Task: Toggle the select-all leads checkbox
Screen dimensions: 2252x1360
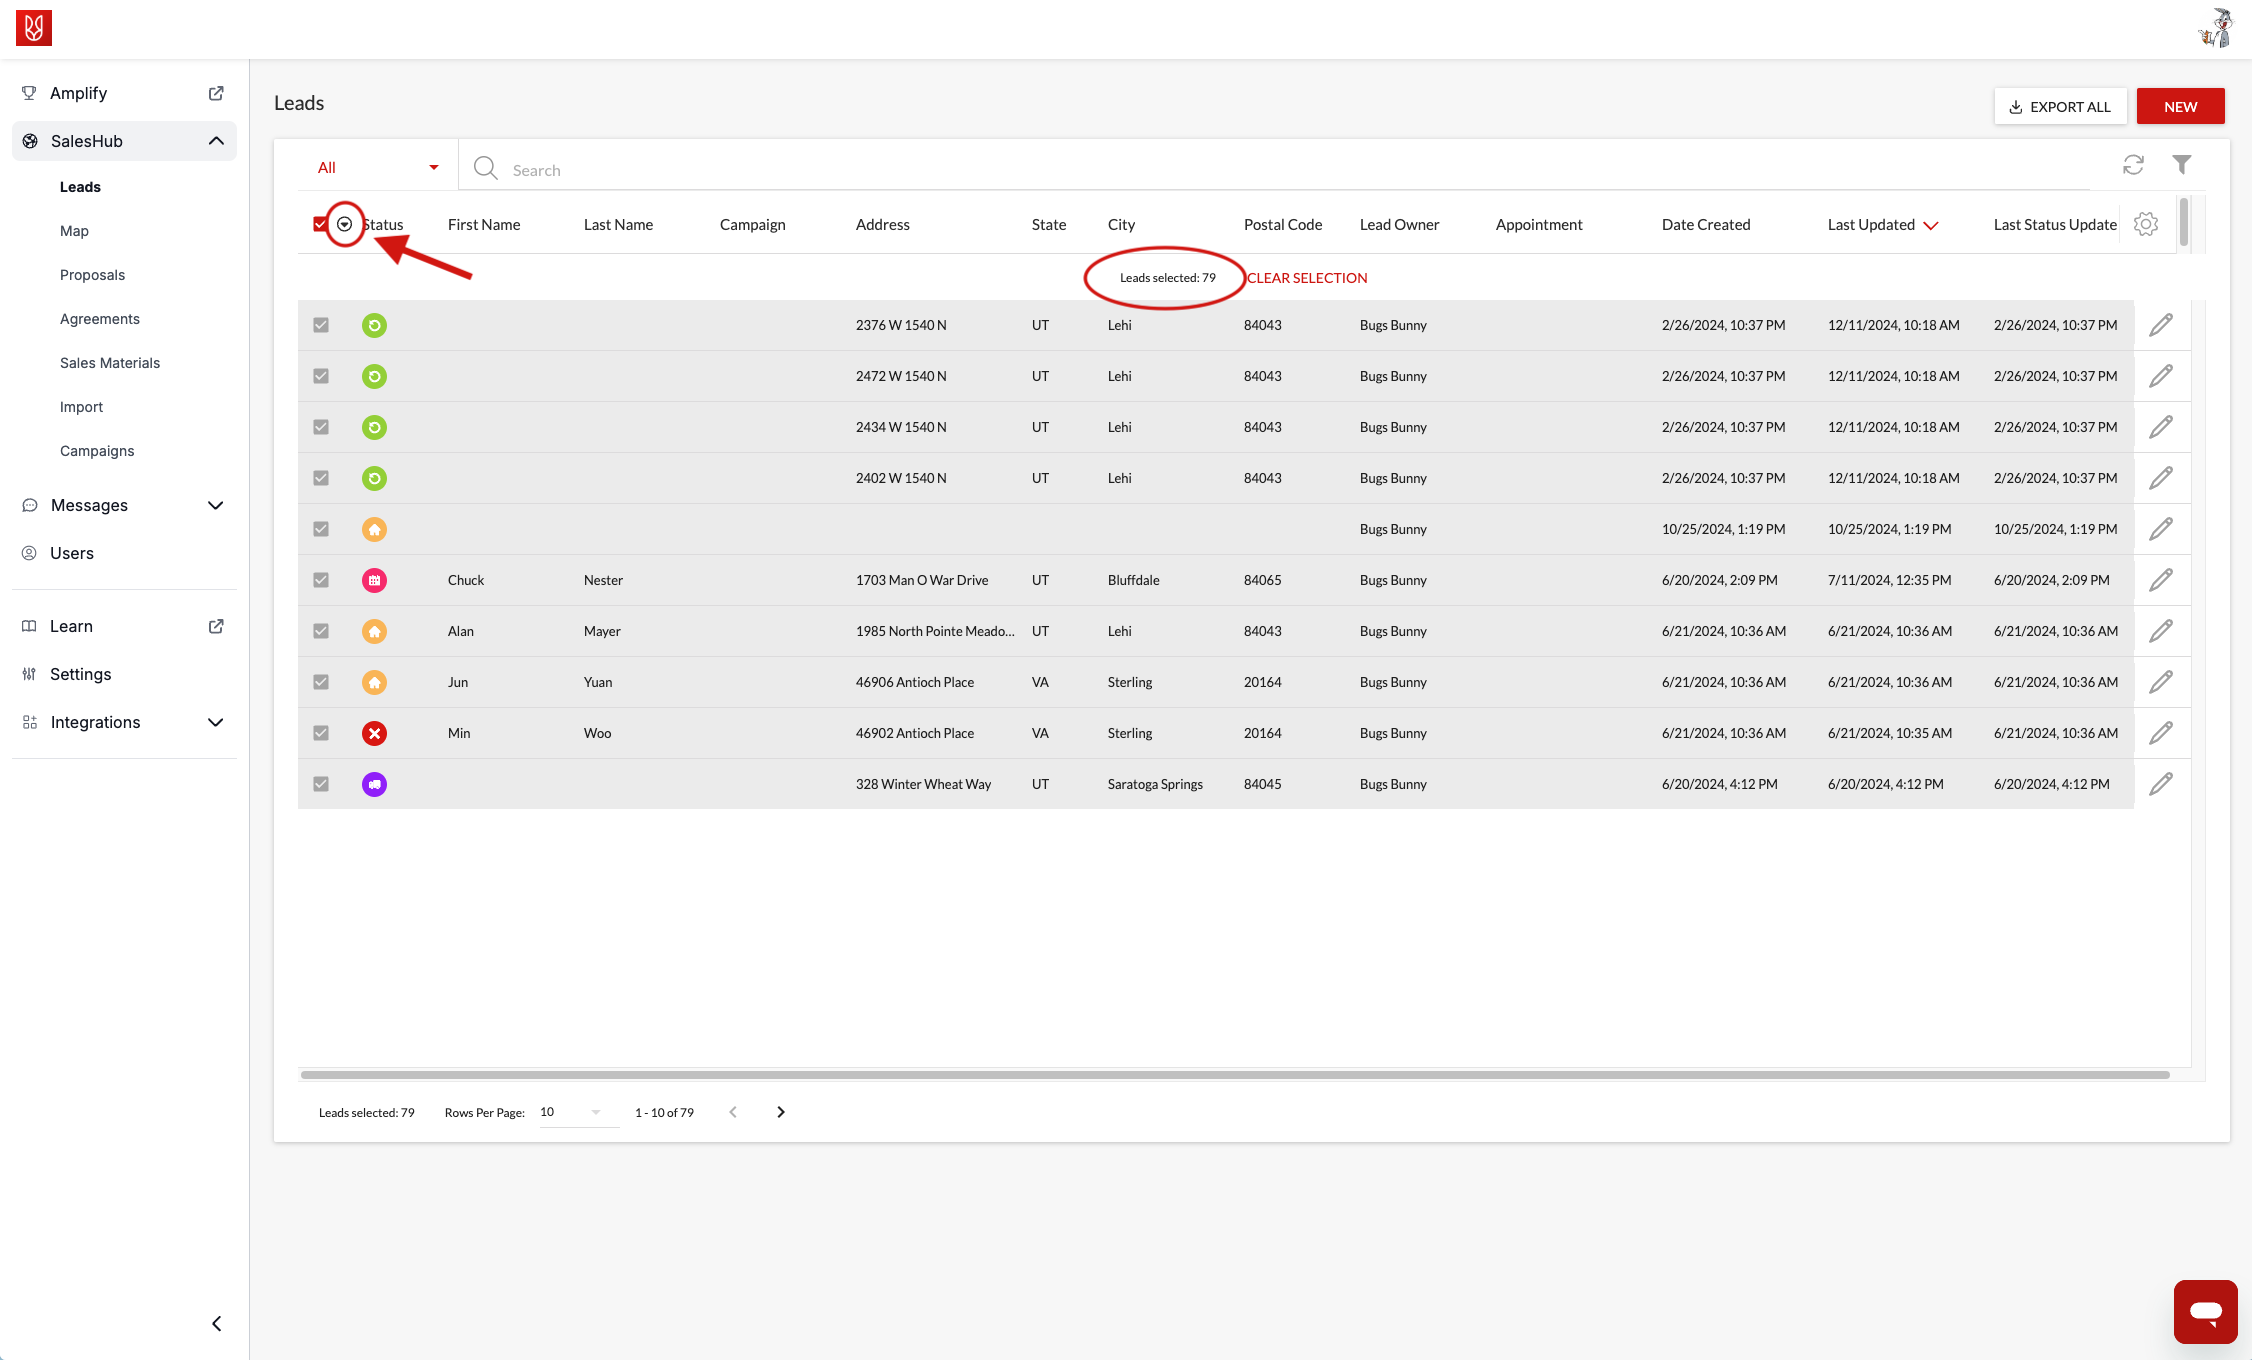Action: click(x=320, y=224)
